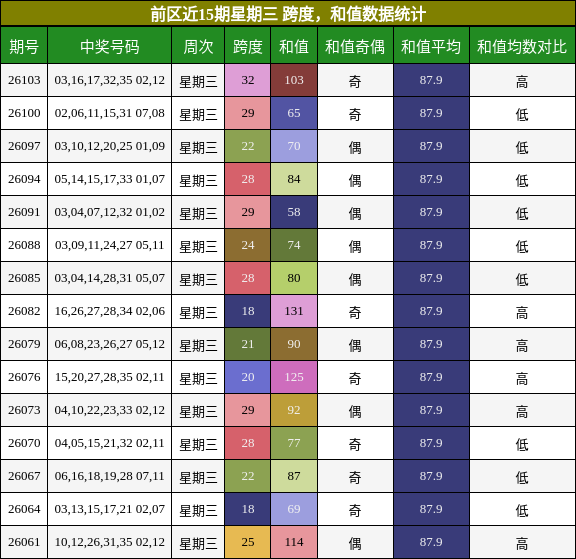
Task: Click the dark red sum cell 103
Action: coord(294,80)
